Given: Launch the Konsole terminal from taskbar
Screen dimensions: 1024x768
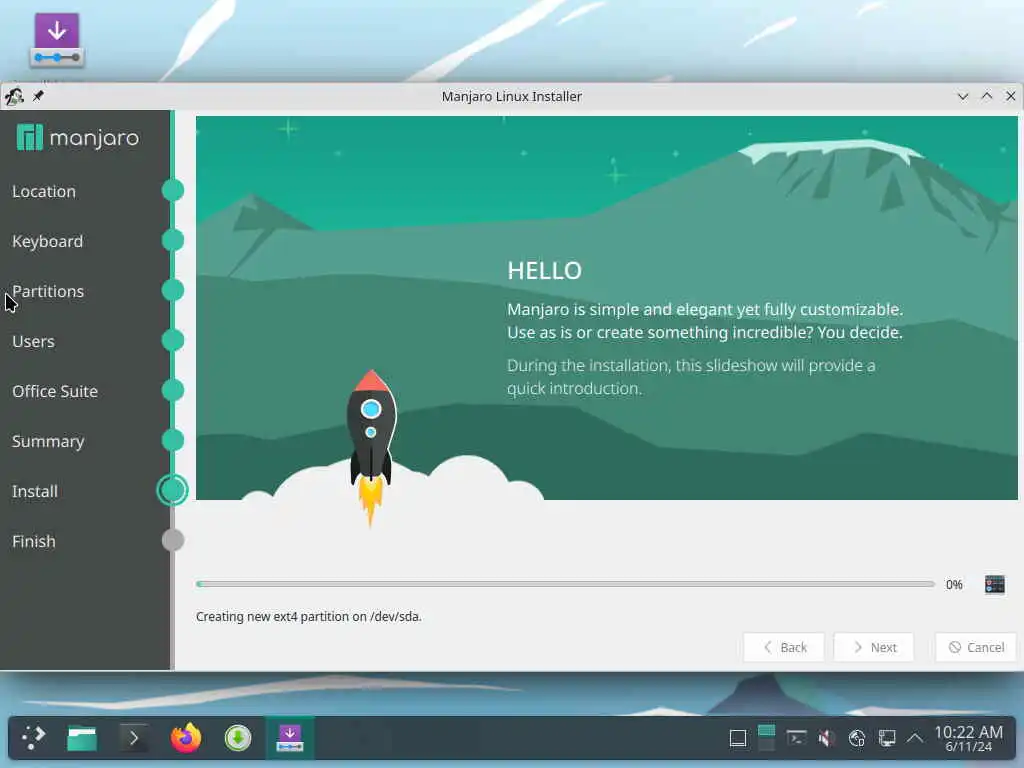Looking at the screenshot, I should [133, 739].
